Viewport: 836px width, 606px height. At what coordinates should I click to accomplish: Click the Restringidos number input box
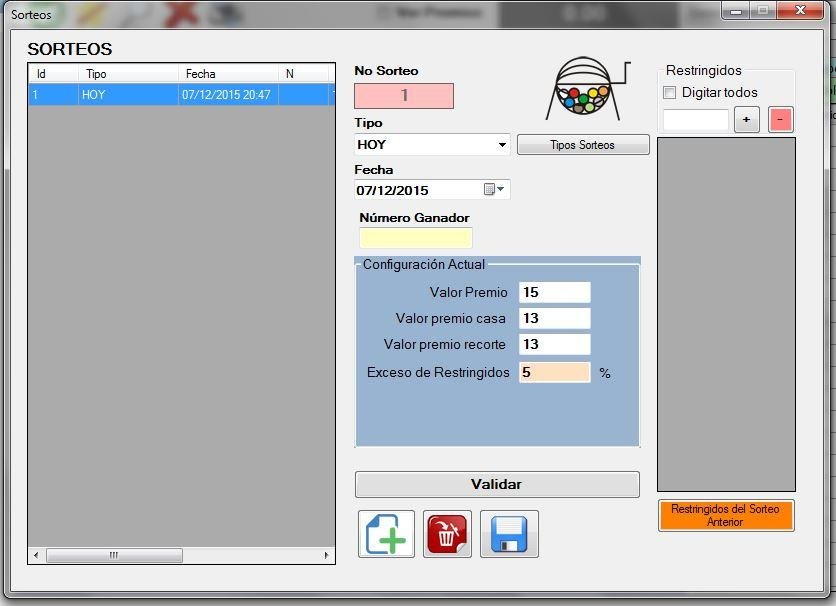(x=696, y=120)
